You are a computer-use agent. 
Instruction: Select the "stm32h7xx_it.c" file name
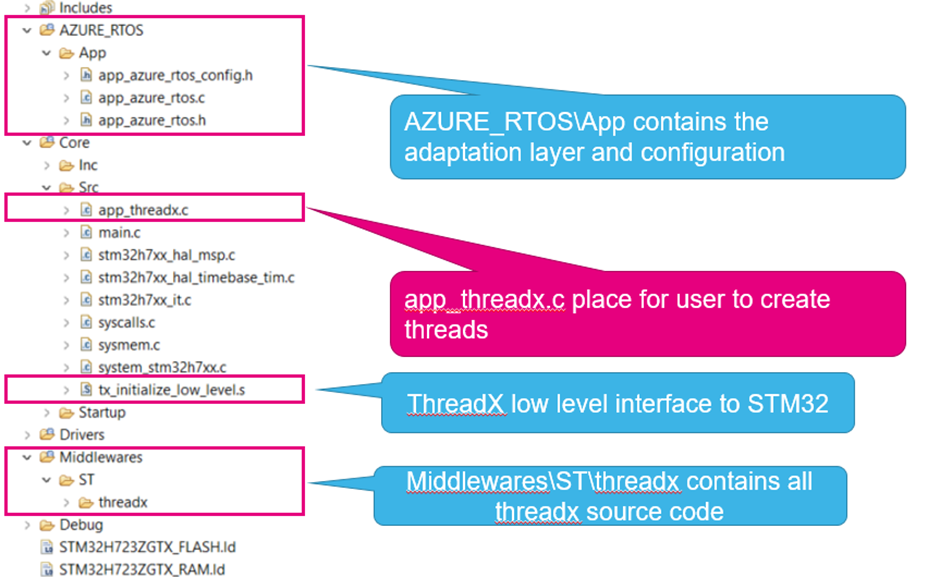pyautogui.click(x=144, y=300)
